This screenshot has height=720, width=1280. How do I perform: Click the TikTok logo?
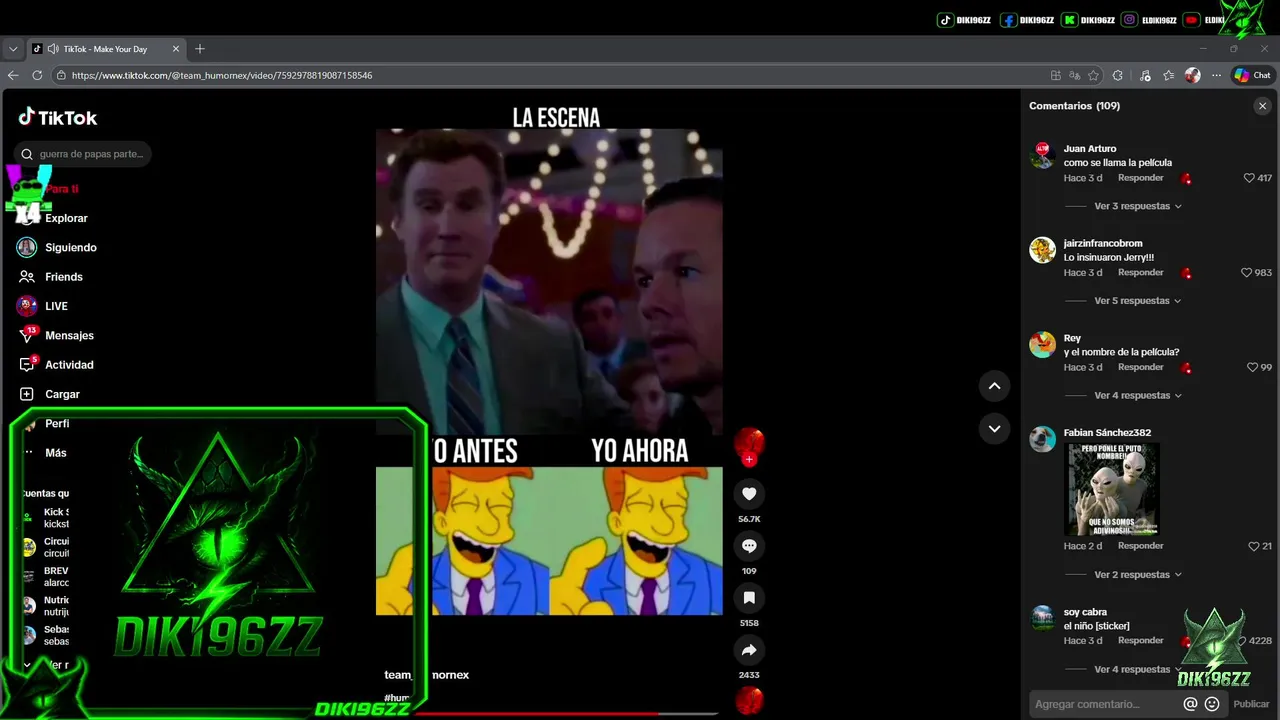coord(57,117)
